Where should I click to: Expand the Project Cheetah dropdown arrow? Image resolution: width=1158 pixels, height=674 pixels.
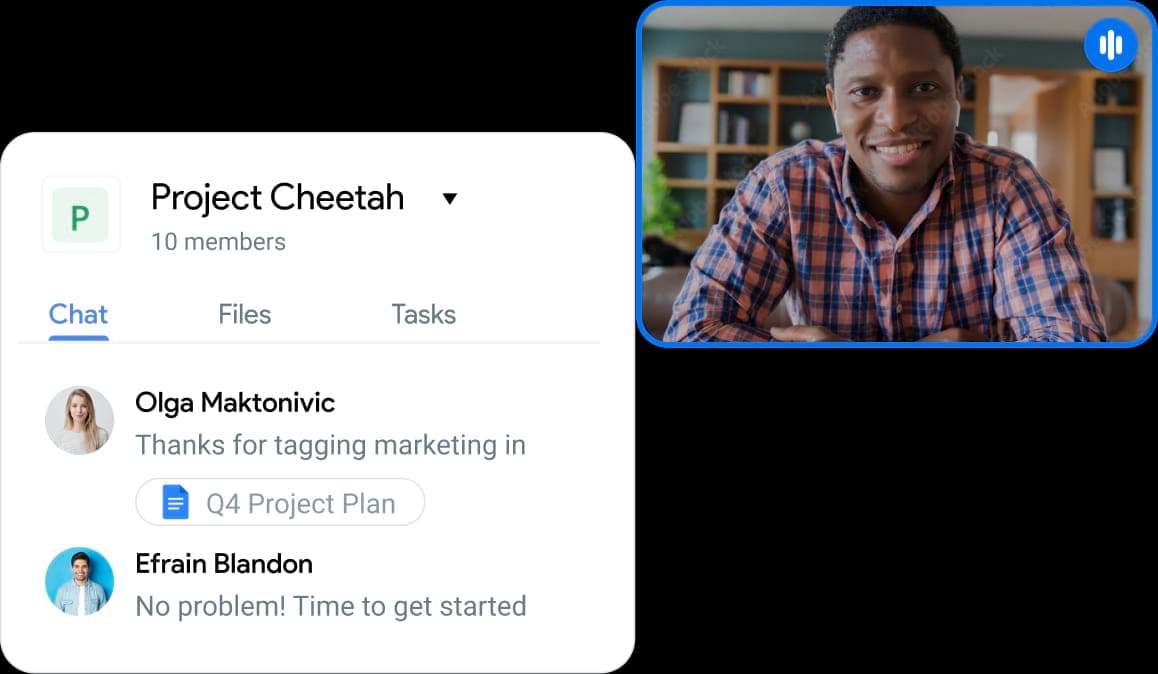(450, 198)
